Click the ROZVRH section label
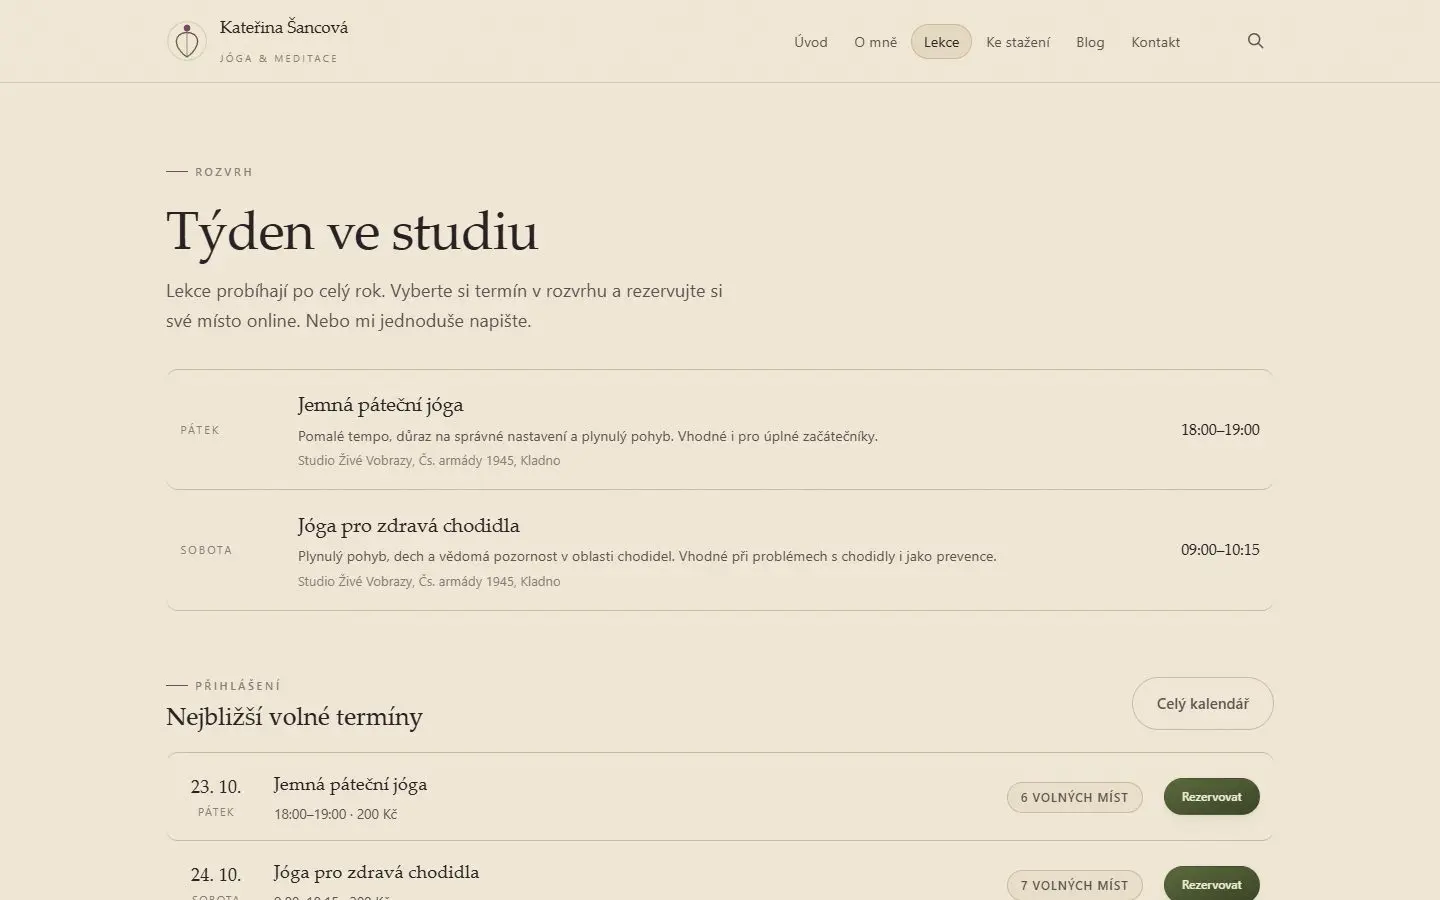This screenshot has height=900, width=1440. point(224,172)
